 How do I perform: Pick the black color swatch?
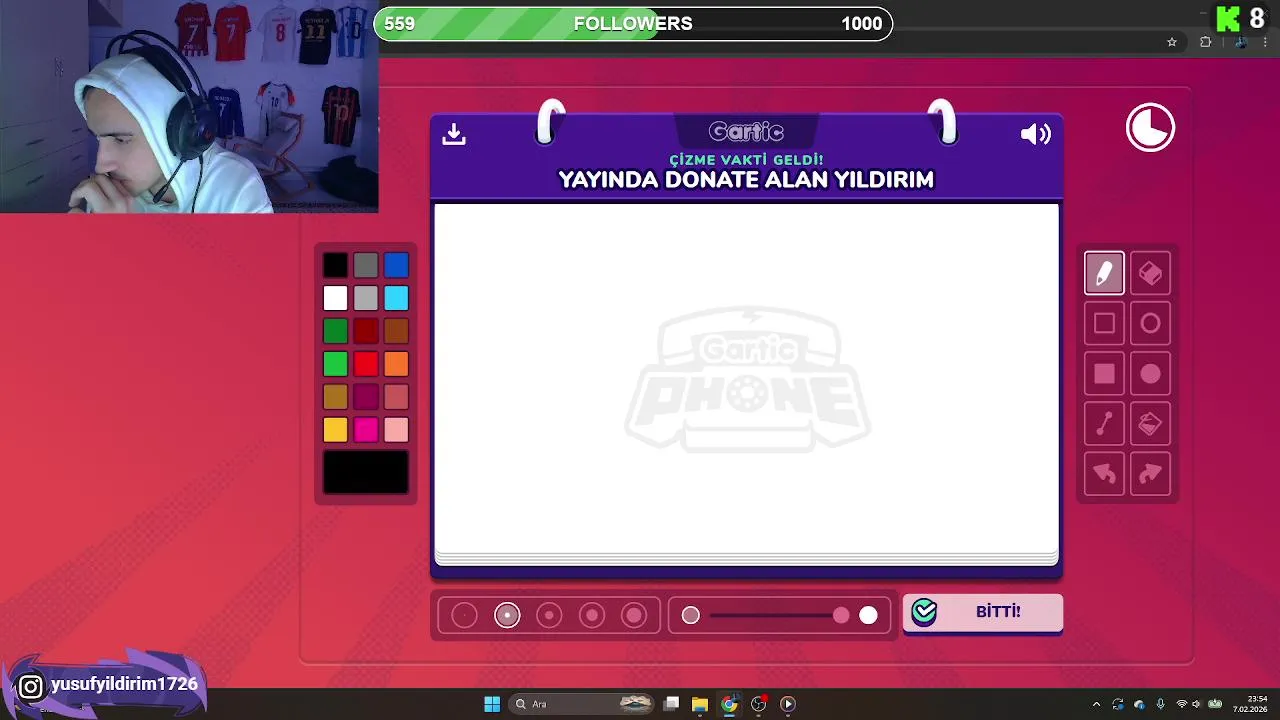pyautogui.click(x=335, y=265)
